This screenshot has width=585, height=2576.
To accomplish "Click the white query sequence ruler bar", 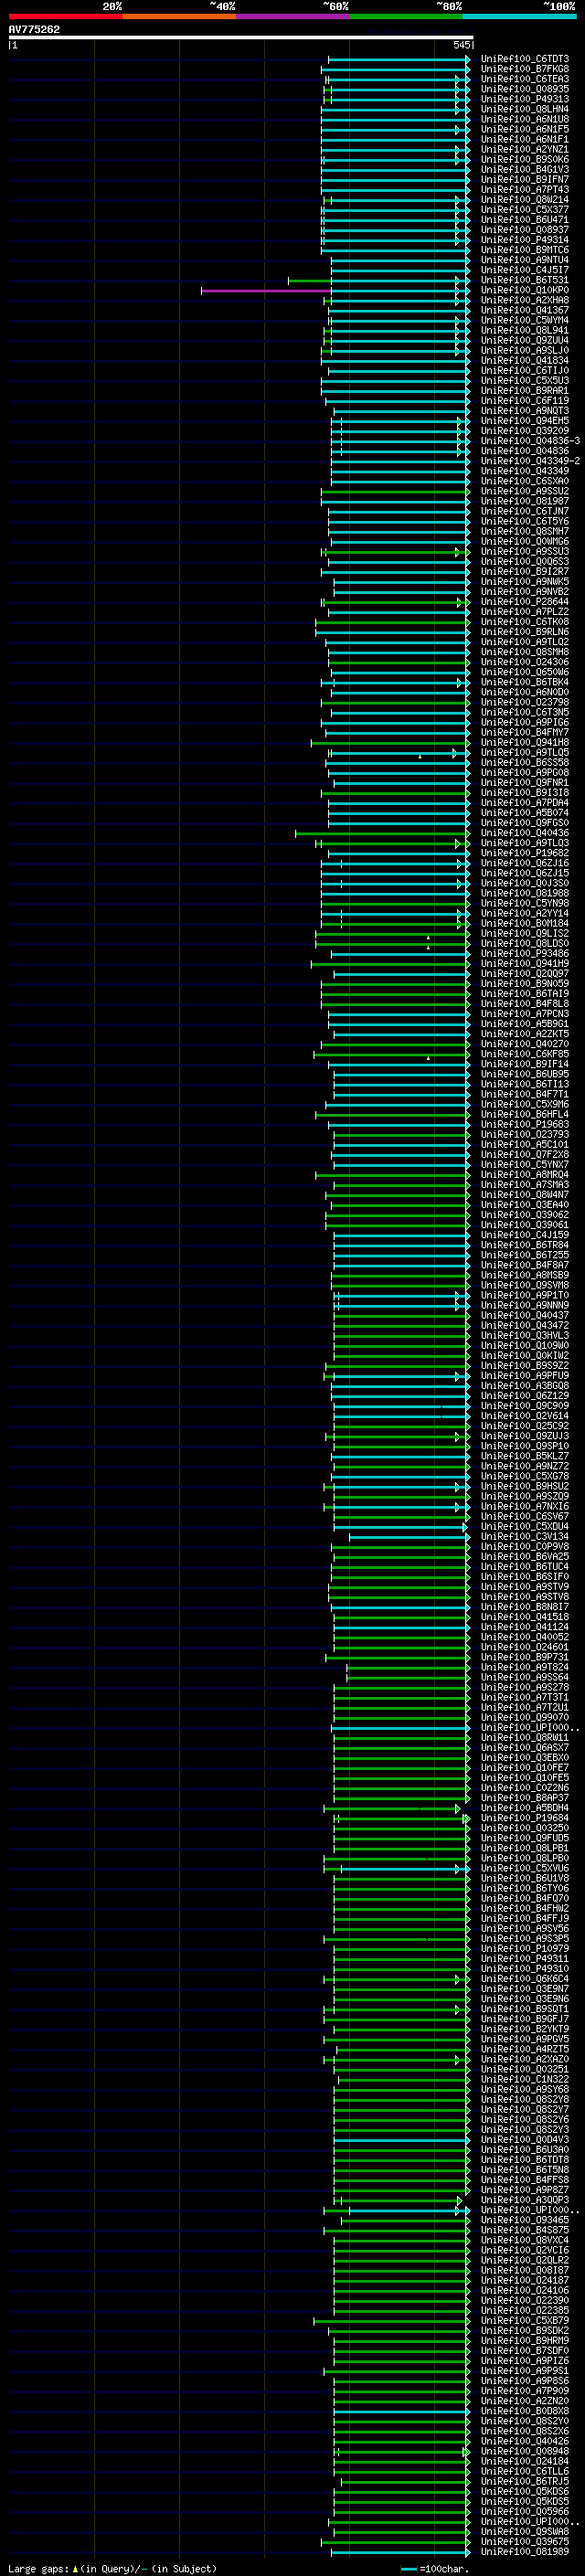I will (x=240, y=38).
